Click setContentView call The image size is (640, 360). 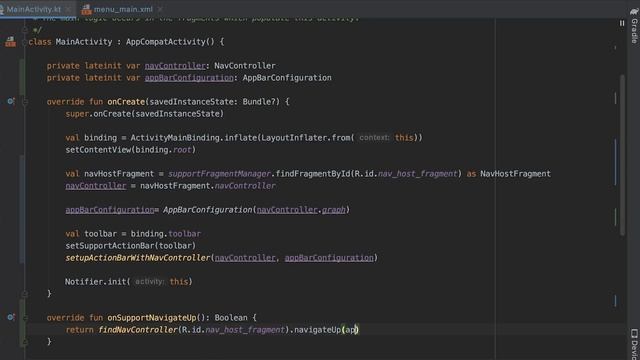pyautogui.click(x=98, y=150)
